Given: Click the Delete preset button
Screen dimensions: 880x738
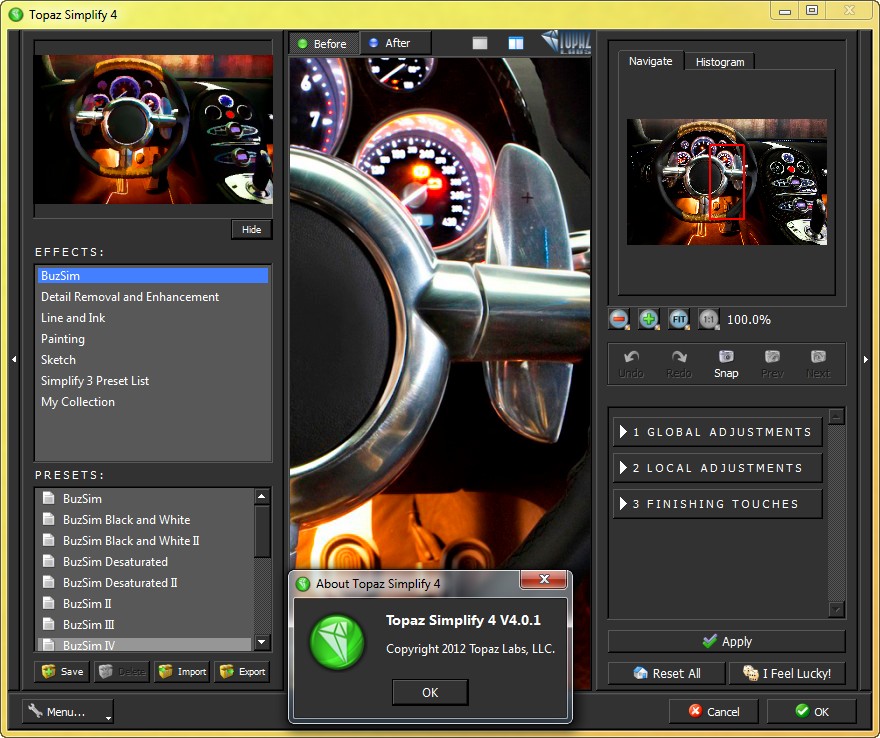Looking at the screenshot, I should (122, 671).
